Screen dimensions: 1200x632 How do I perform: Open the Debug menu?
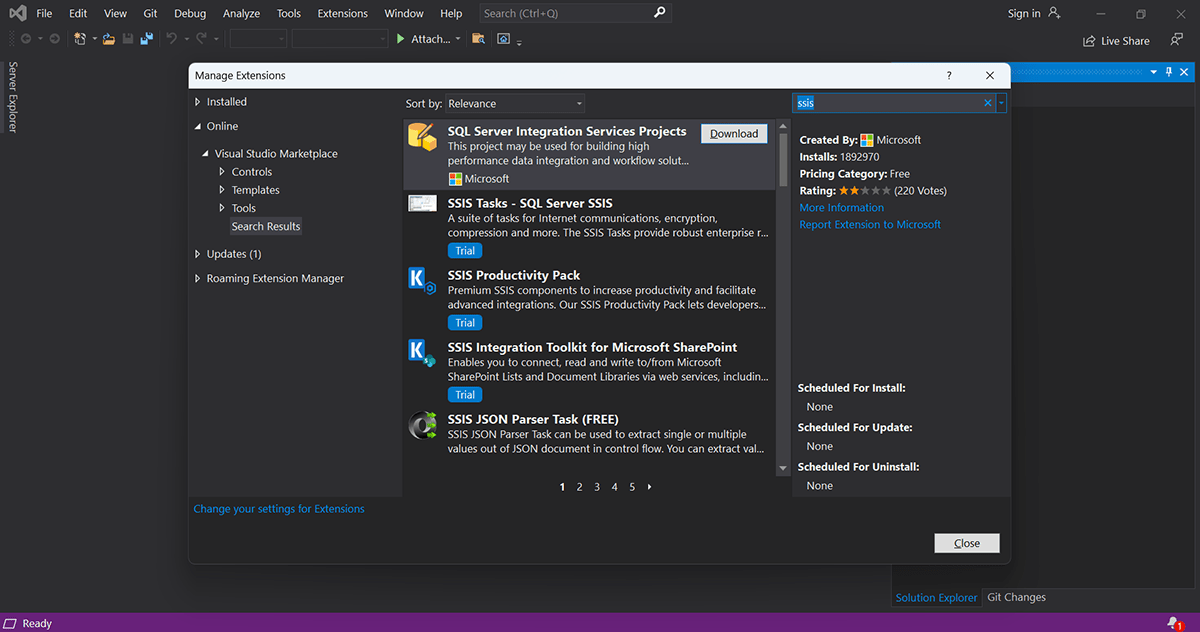(190, 14)
